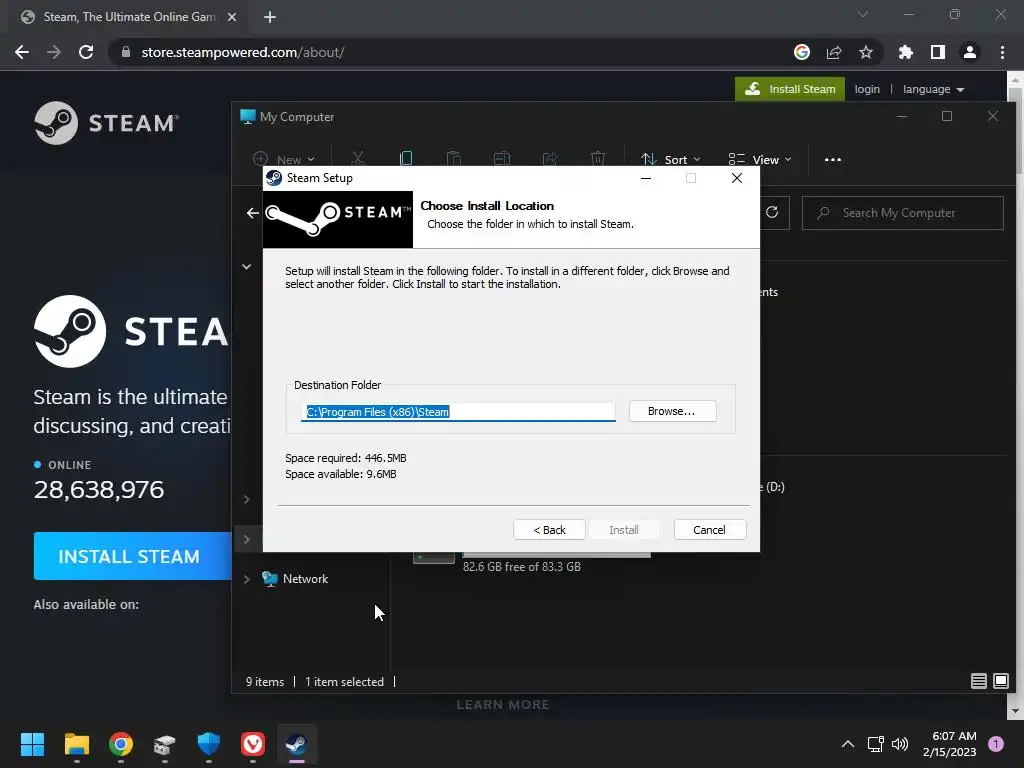Show hidden system tray icons
Viewport: 1024px width, 768px height.
point(847,744)
